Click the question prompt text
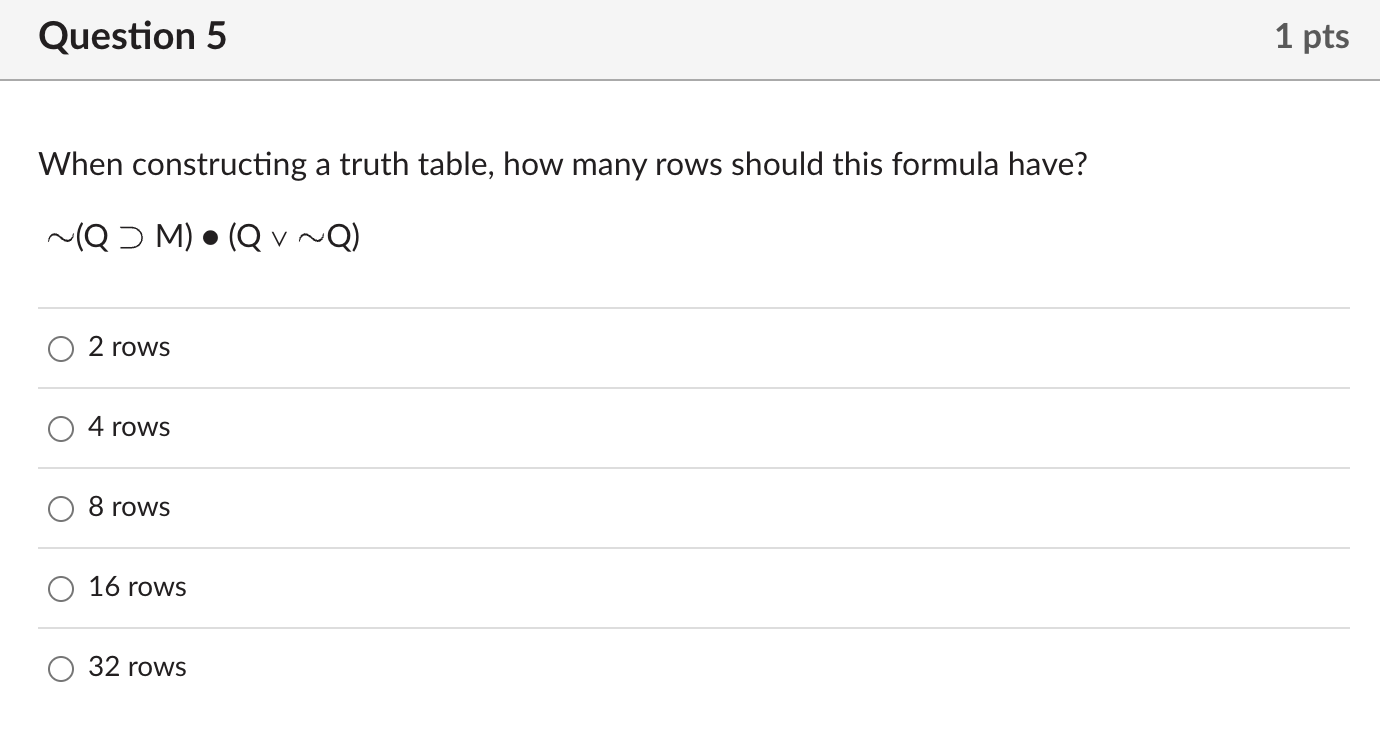The height and width of the screenshot is (744, 1380). coord(563,164)
